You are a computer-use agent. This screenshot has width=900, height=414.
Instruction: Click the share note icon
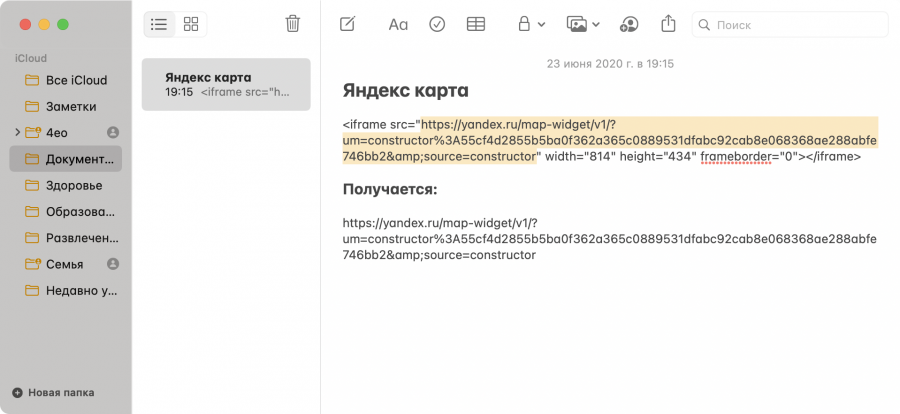(669, 24)
